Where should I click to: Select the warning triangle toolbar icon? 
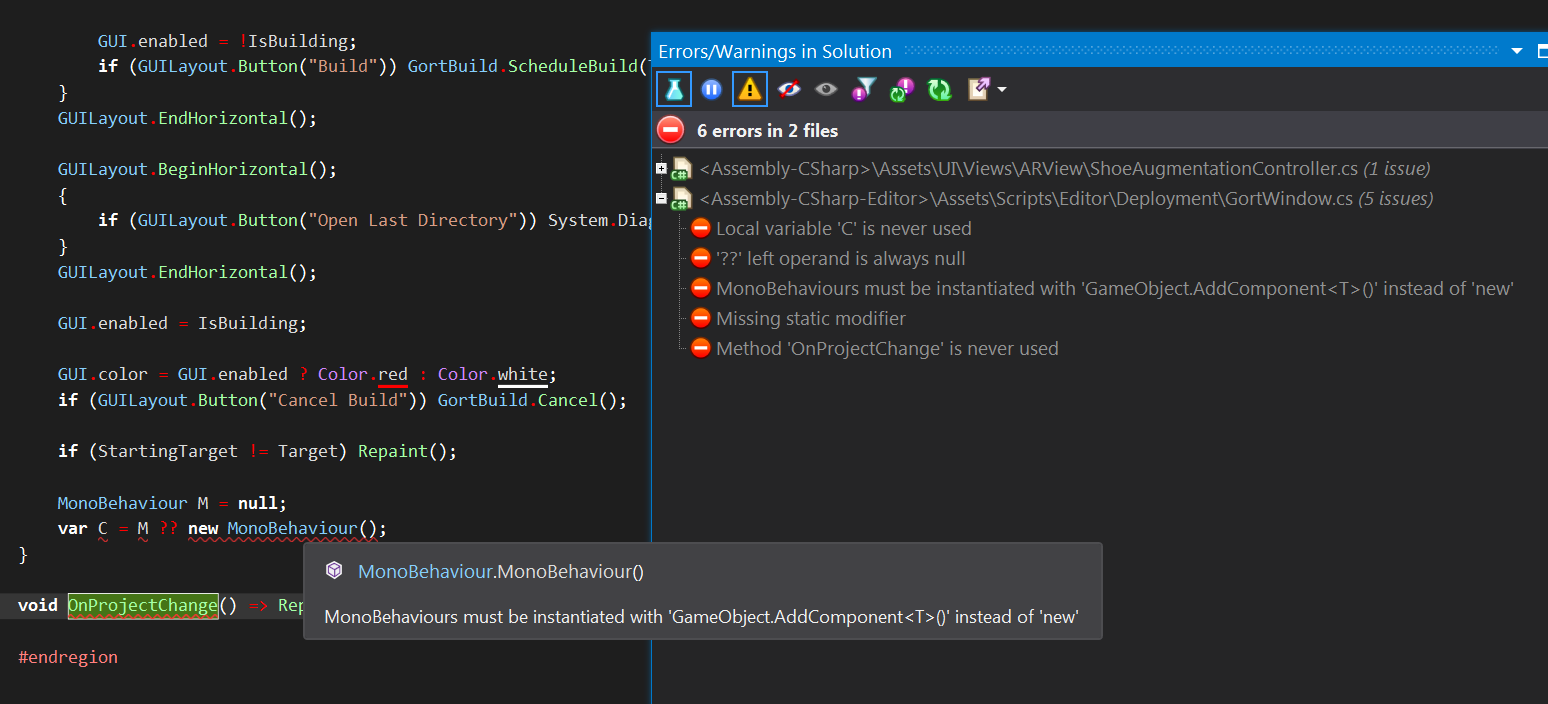[x=749, y=88]
